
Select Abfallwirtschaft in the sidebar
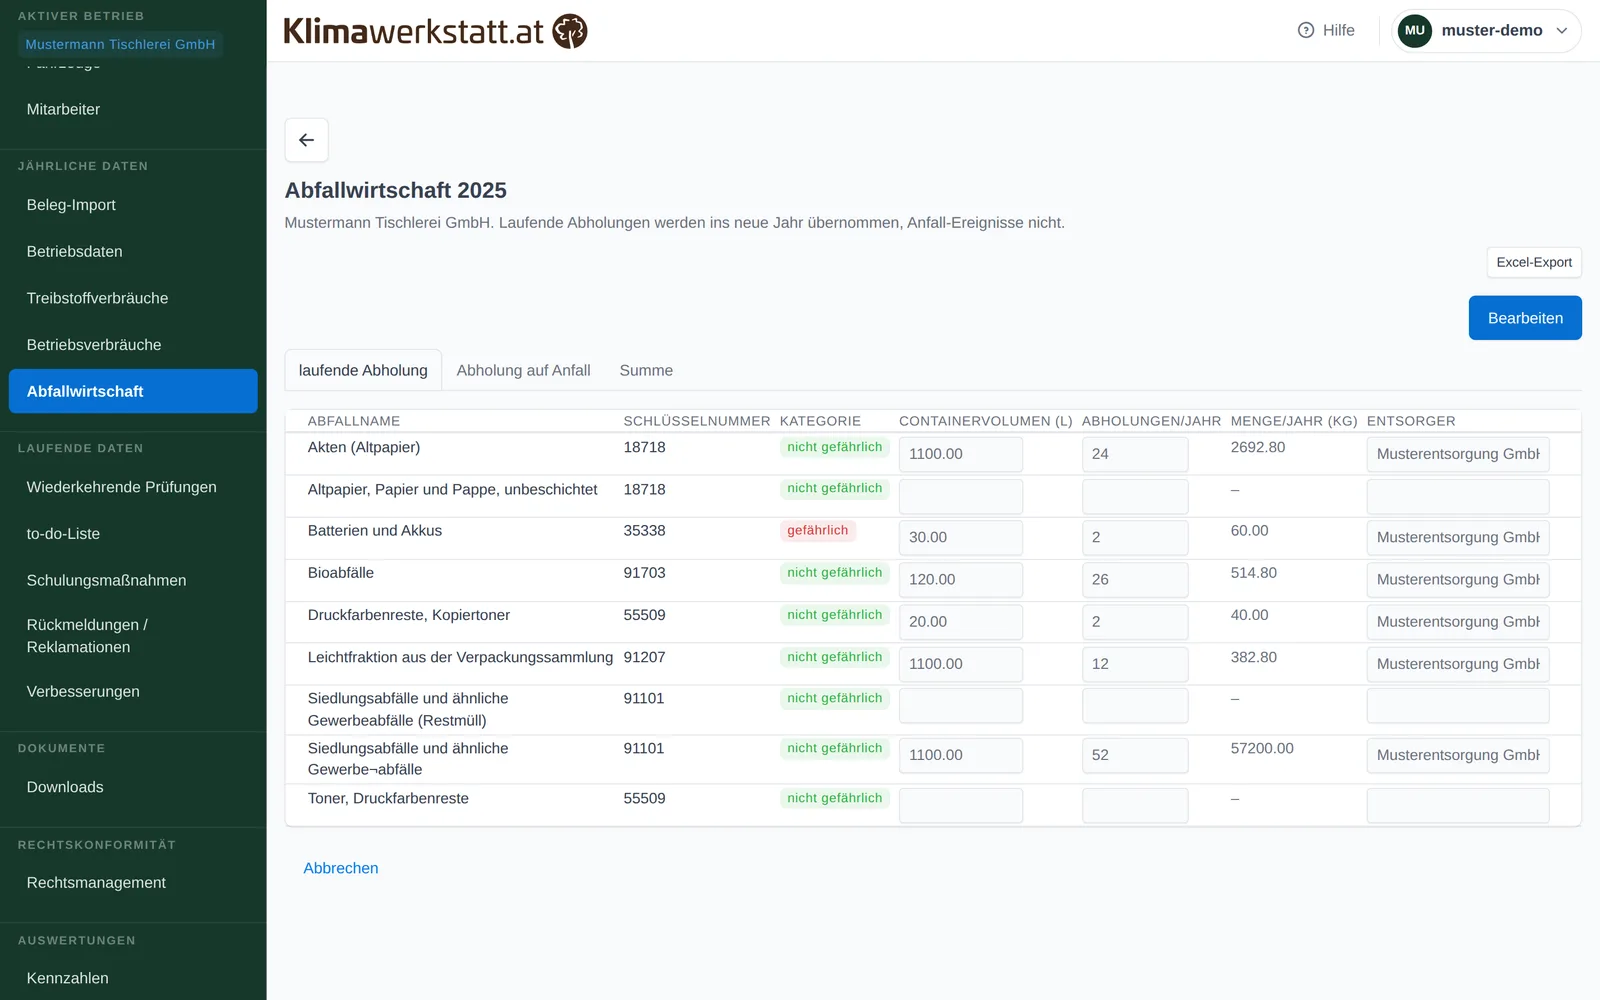(133, 391)
